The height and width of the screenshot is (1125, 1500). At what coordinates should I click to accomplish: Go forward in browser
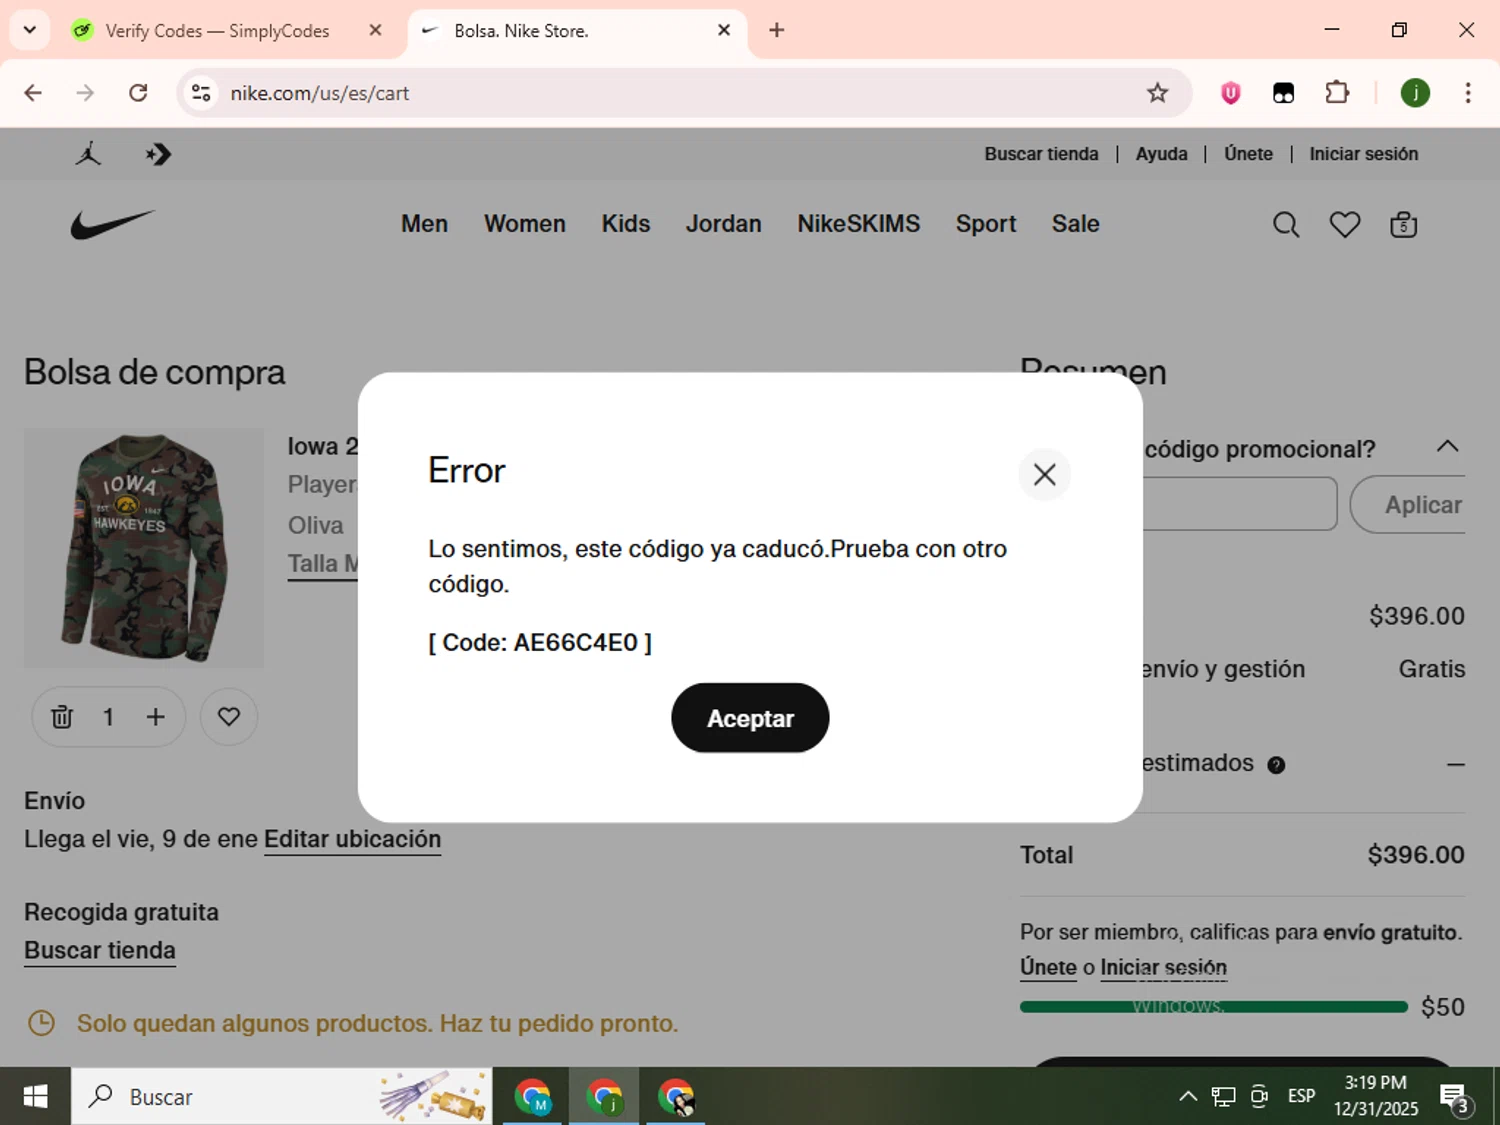(86, 93)
